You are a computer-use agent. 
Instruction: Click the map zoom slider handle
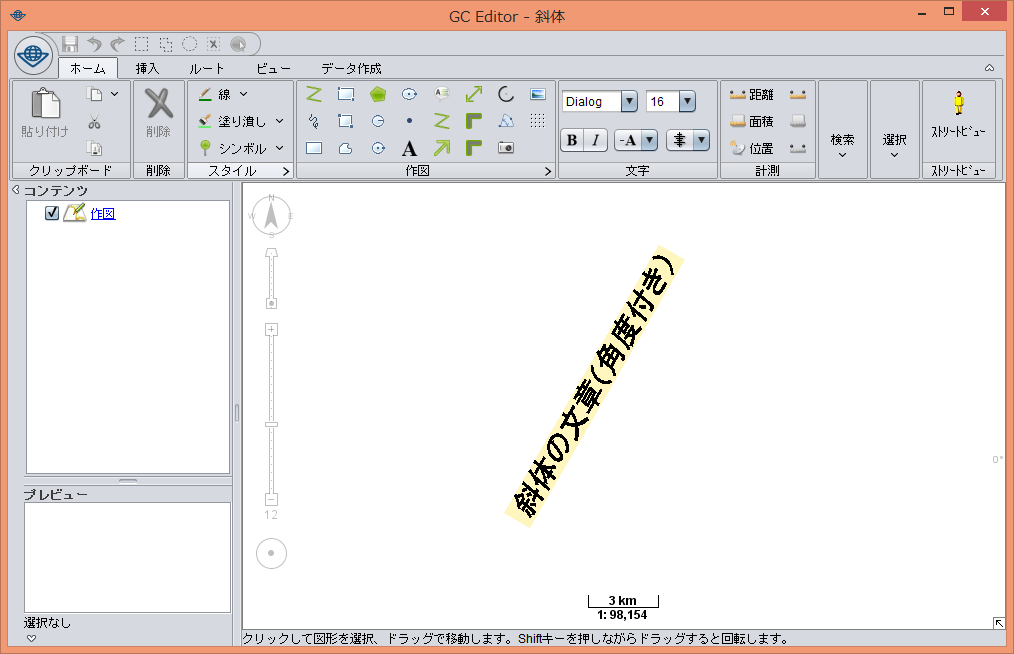point(272,424)
